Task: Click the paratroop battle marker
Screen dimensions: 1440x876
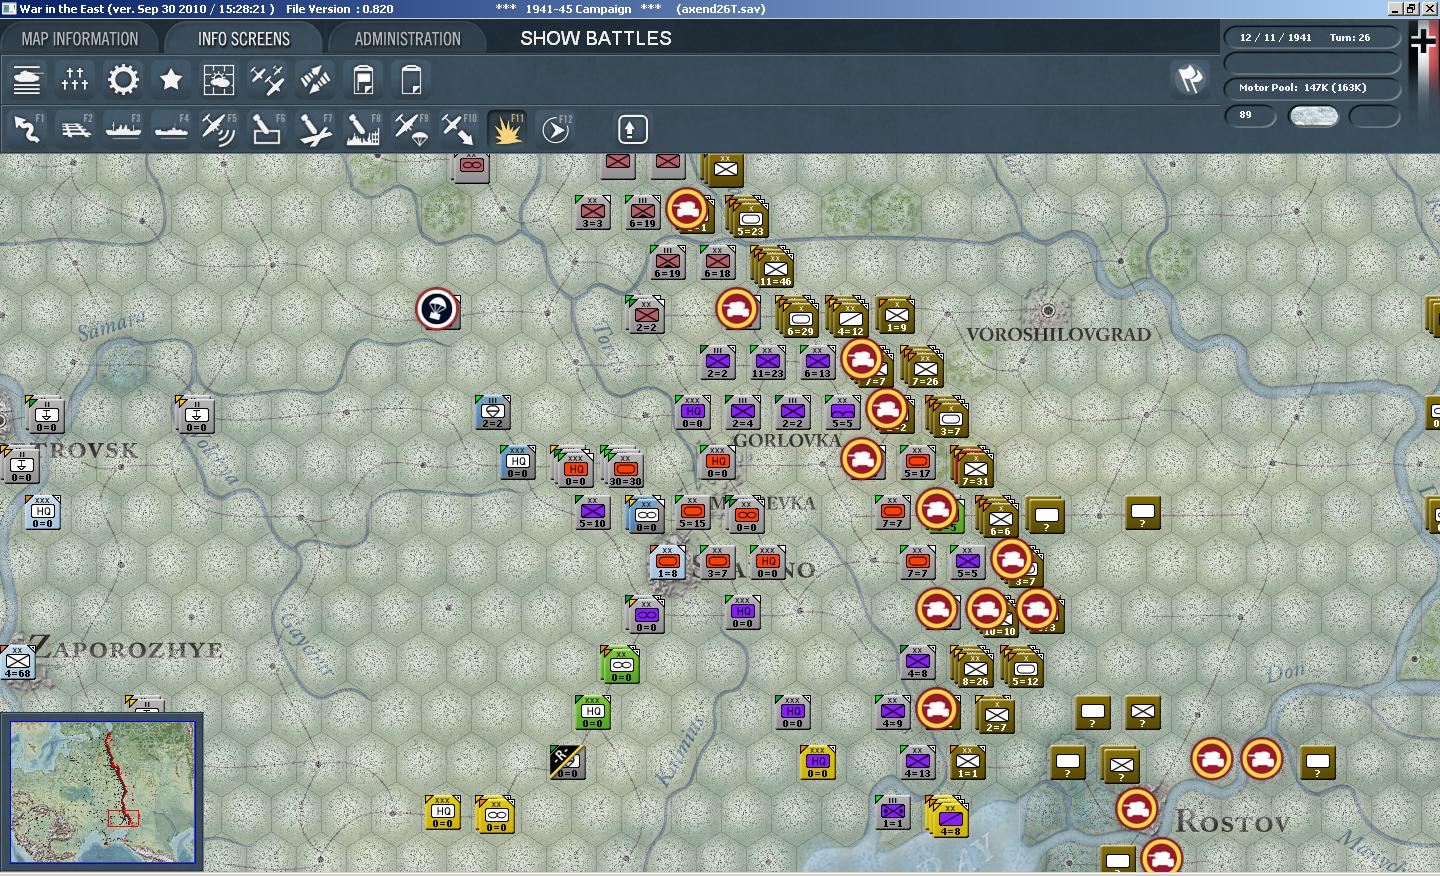Action: pyautogui.click(x=438, y=309)
